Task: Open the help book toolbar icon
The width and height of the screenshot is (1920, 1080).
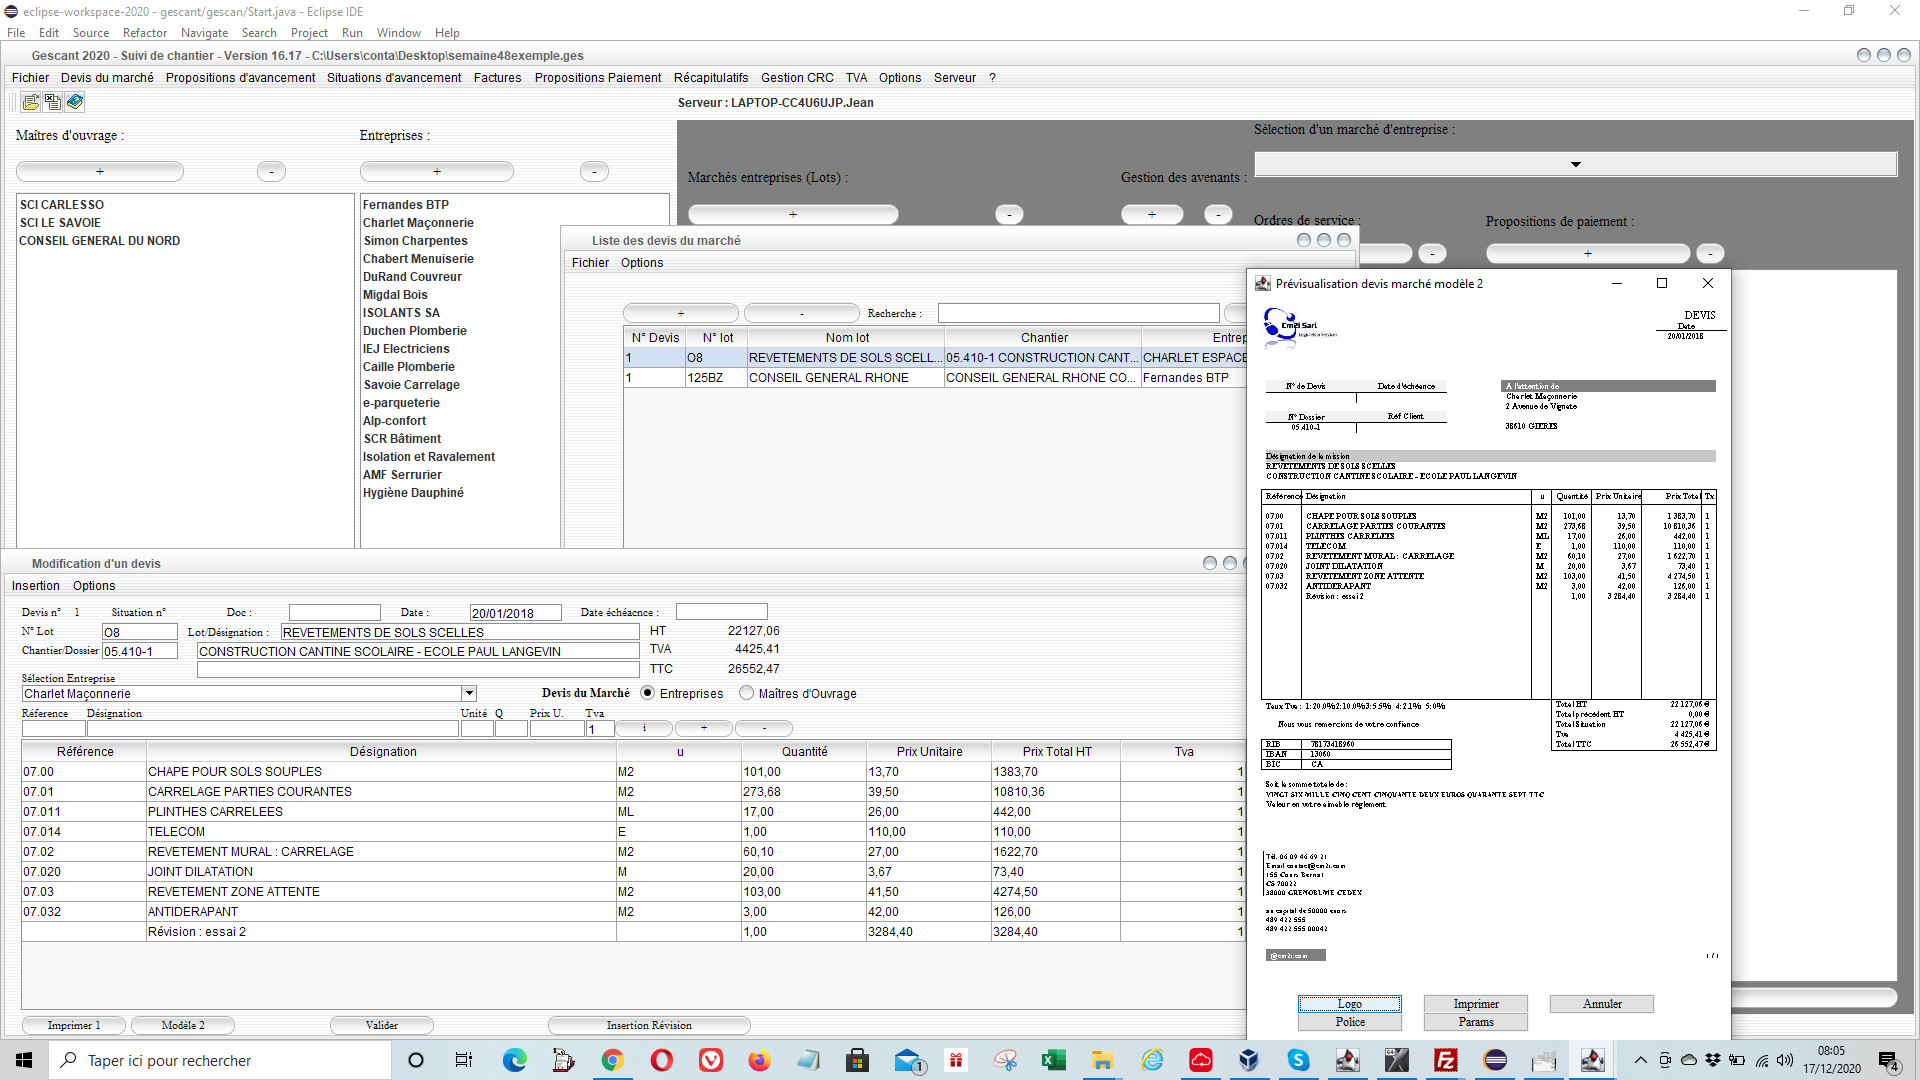Action: click(74, 102)
